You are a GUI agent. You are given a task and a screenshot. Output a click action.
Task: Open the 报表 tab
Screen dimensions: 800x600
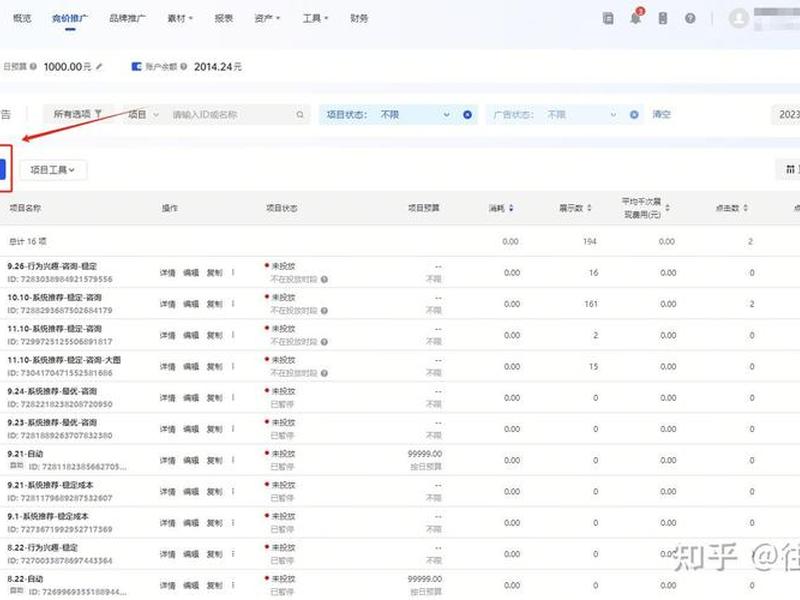tap(223, 18)
